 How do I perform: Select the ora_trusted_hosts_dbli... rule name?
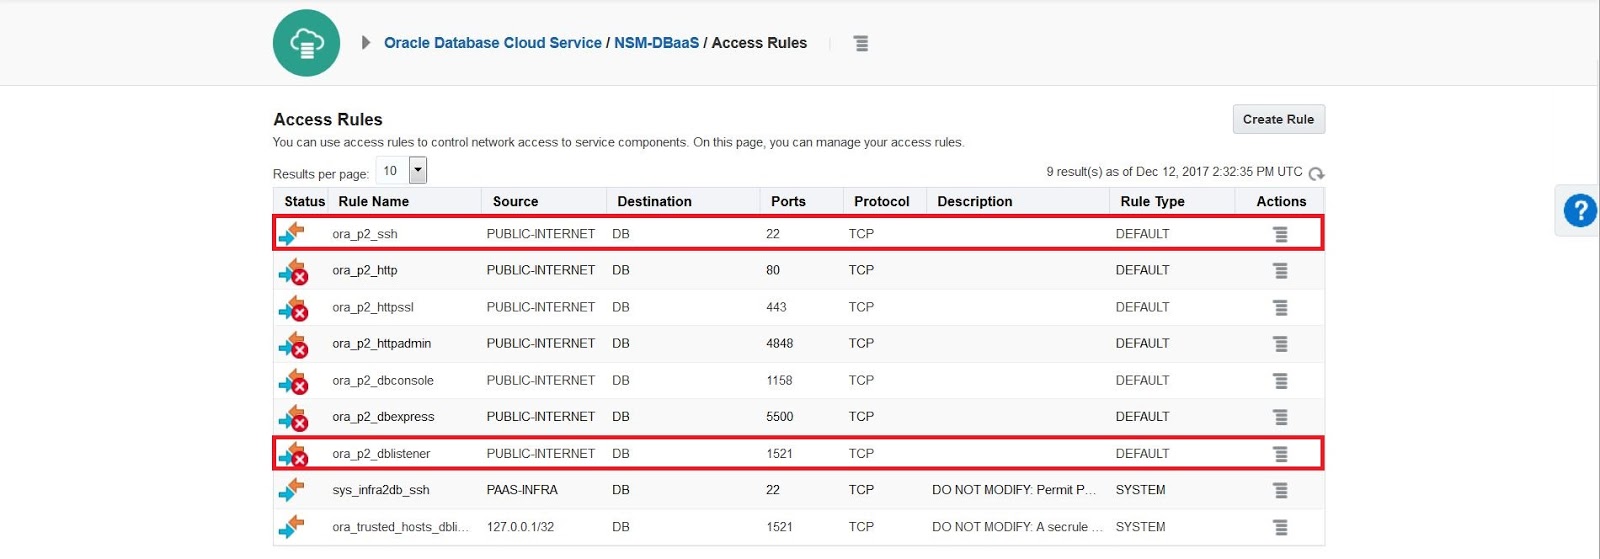(400, 526)
